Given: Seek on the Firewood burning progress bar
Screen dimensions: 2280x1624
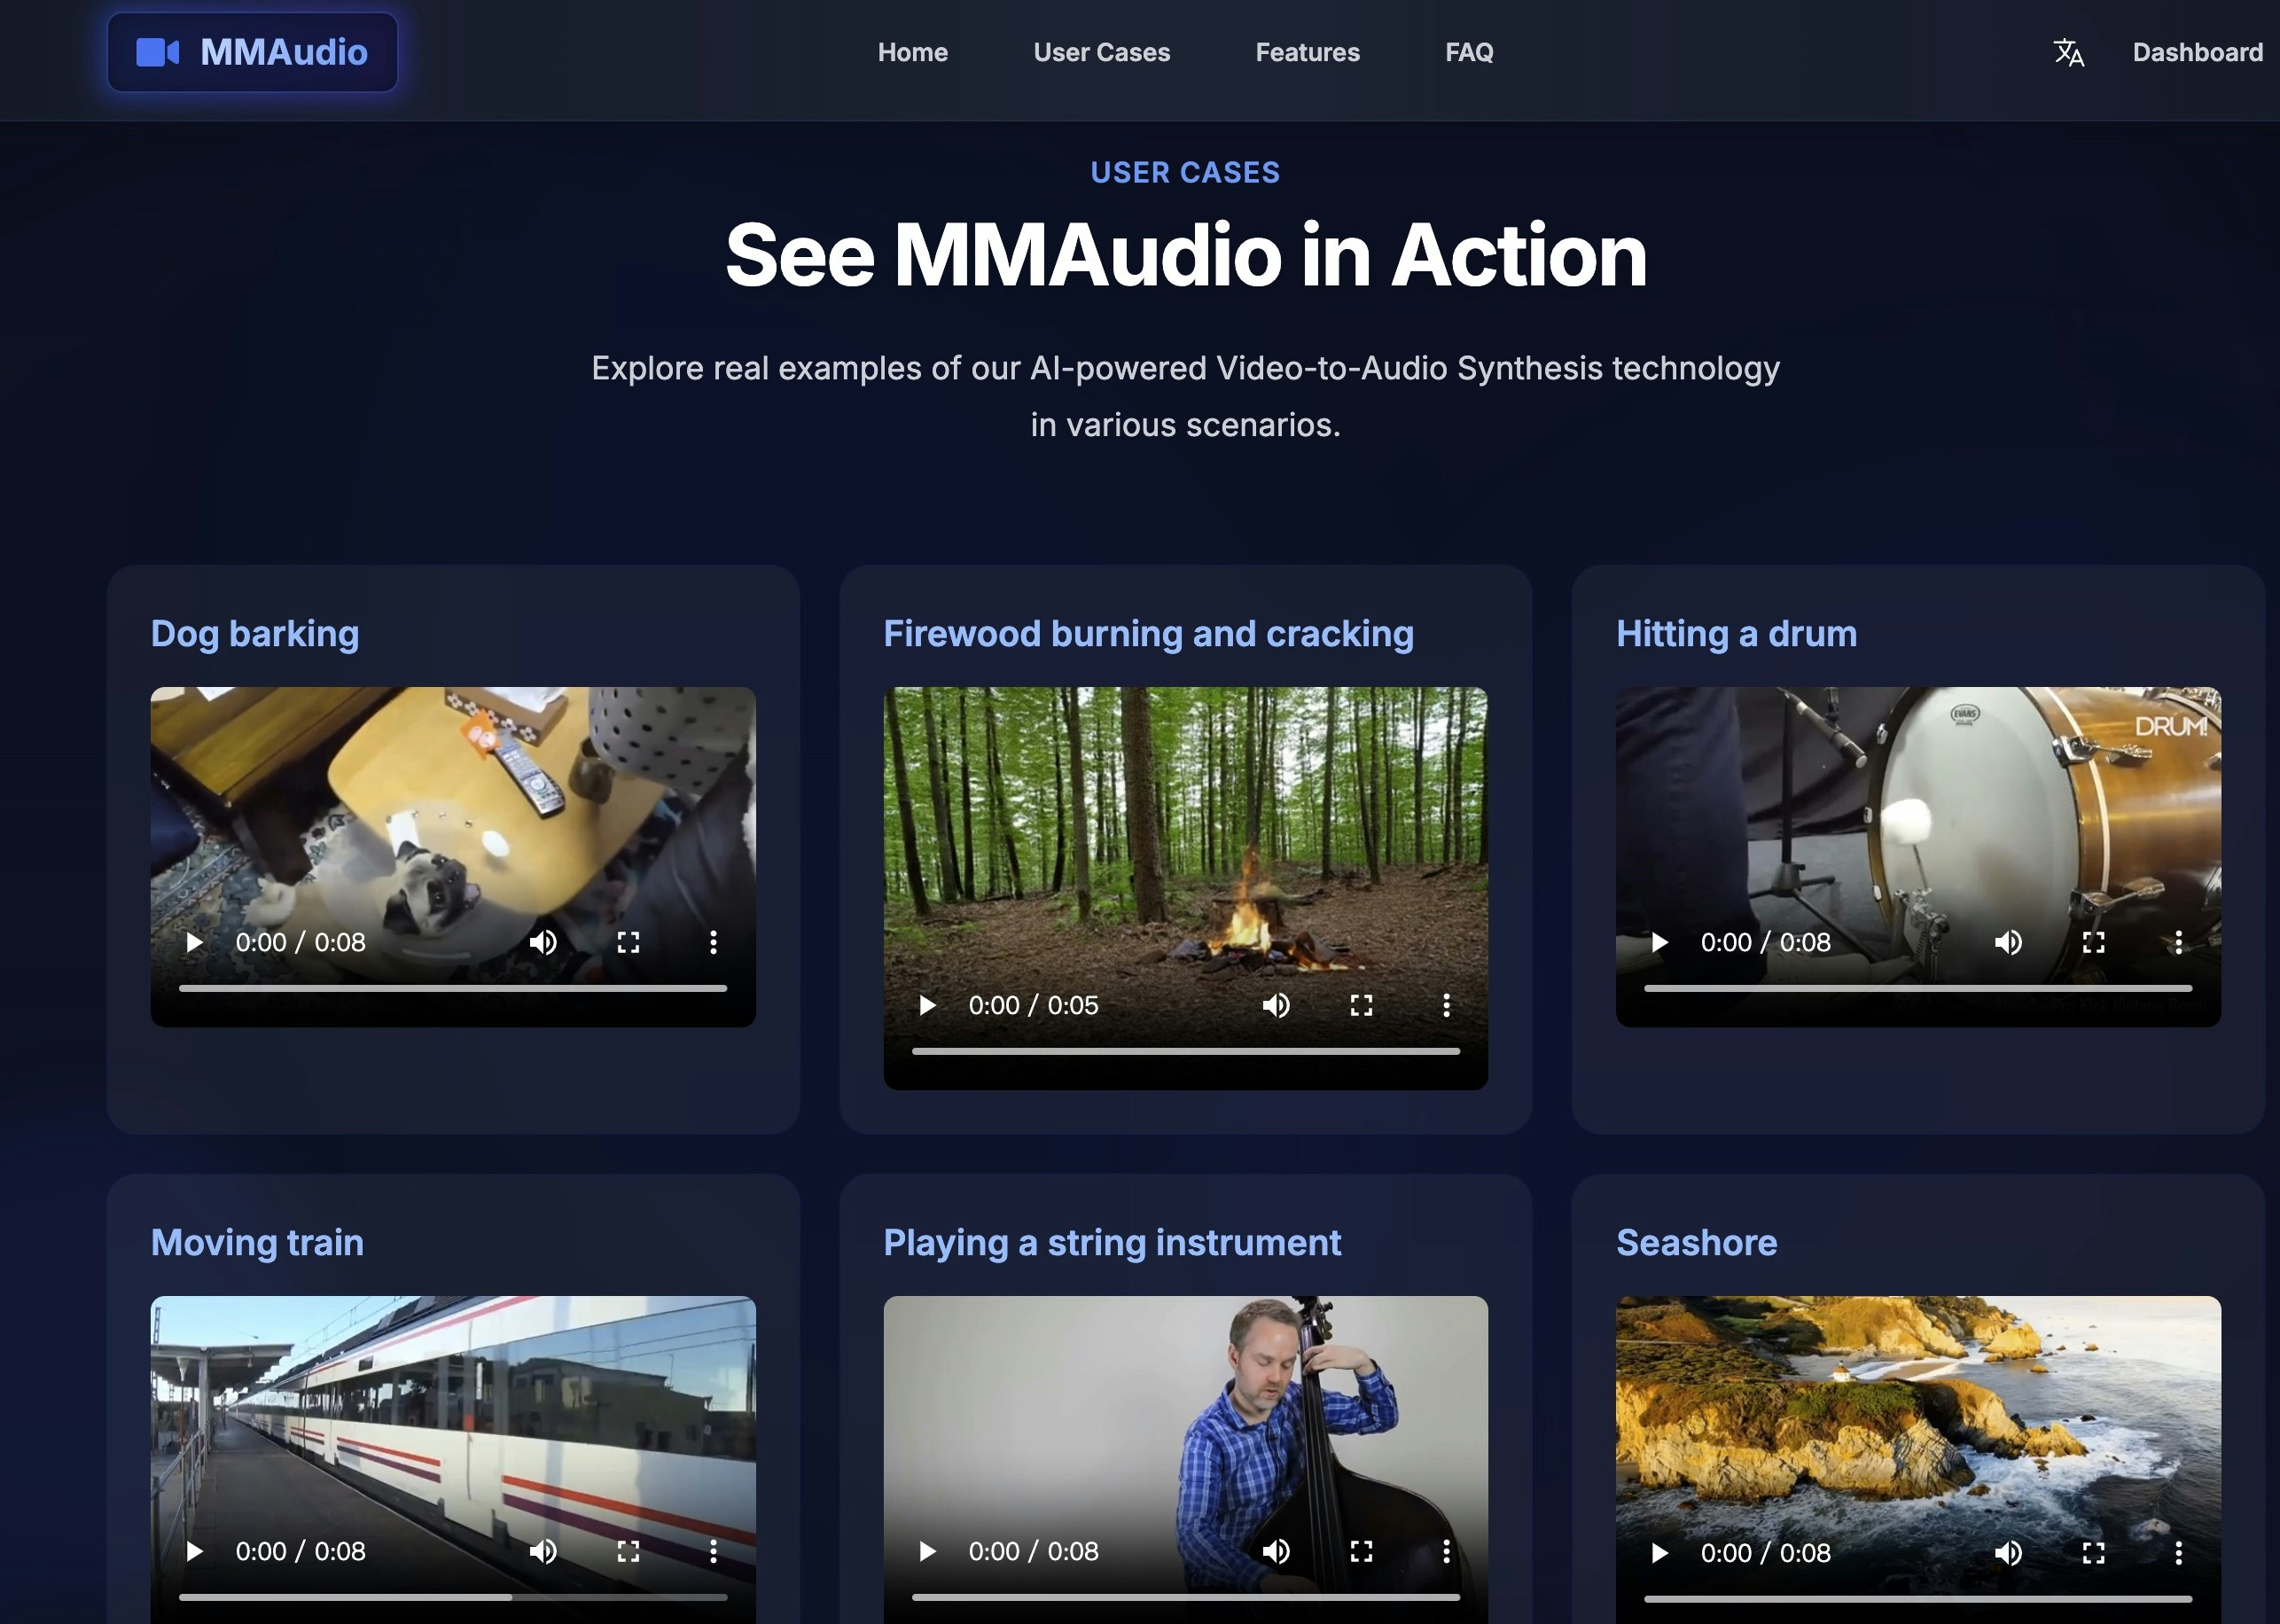Looking at the screenshot, I should 1185,1051.
